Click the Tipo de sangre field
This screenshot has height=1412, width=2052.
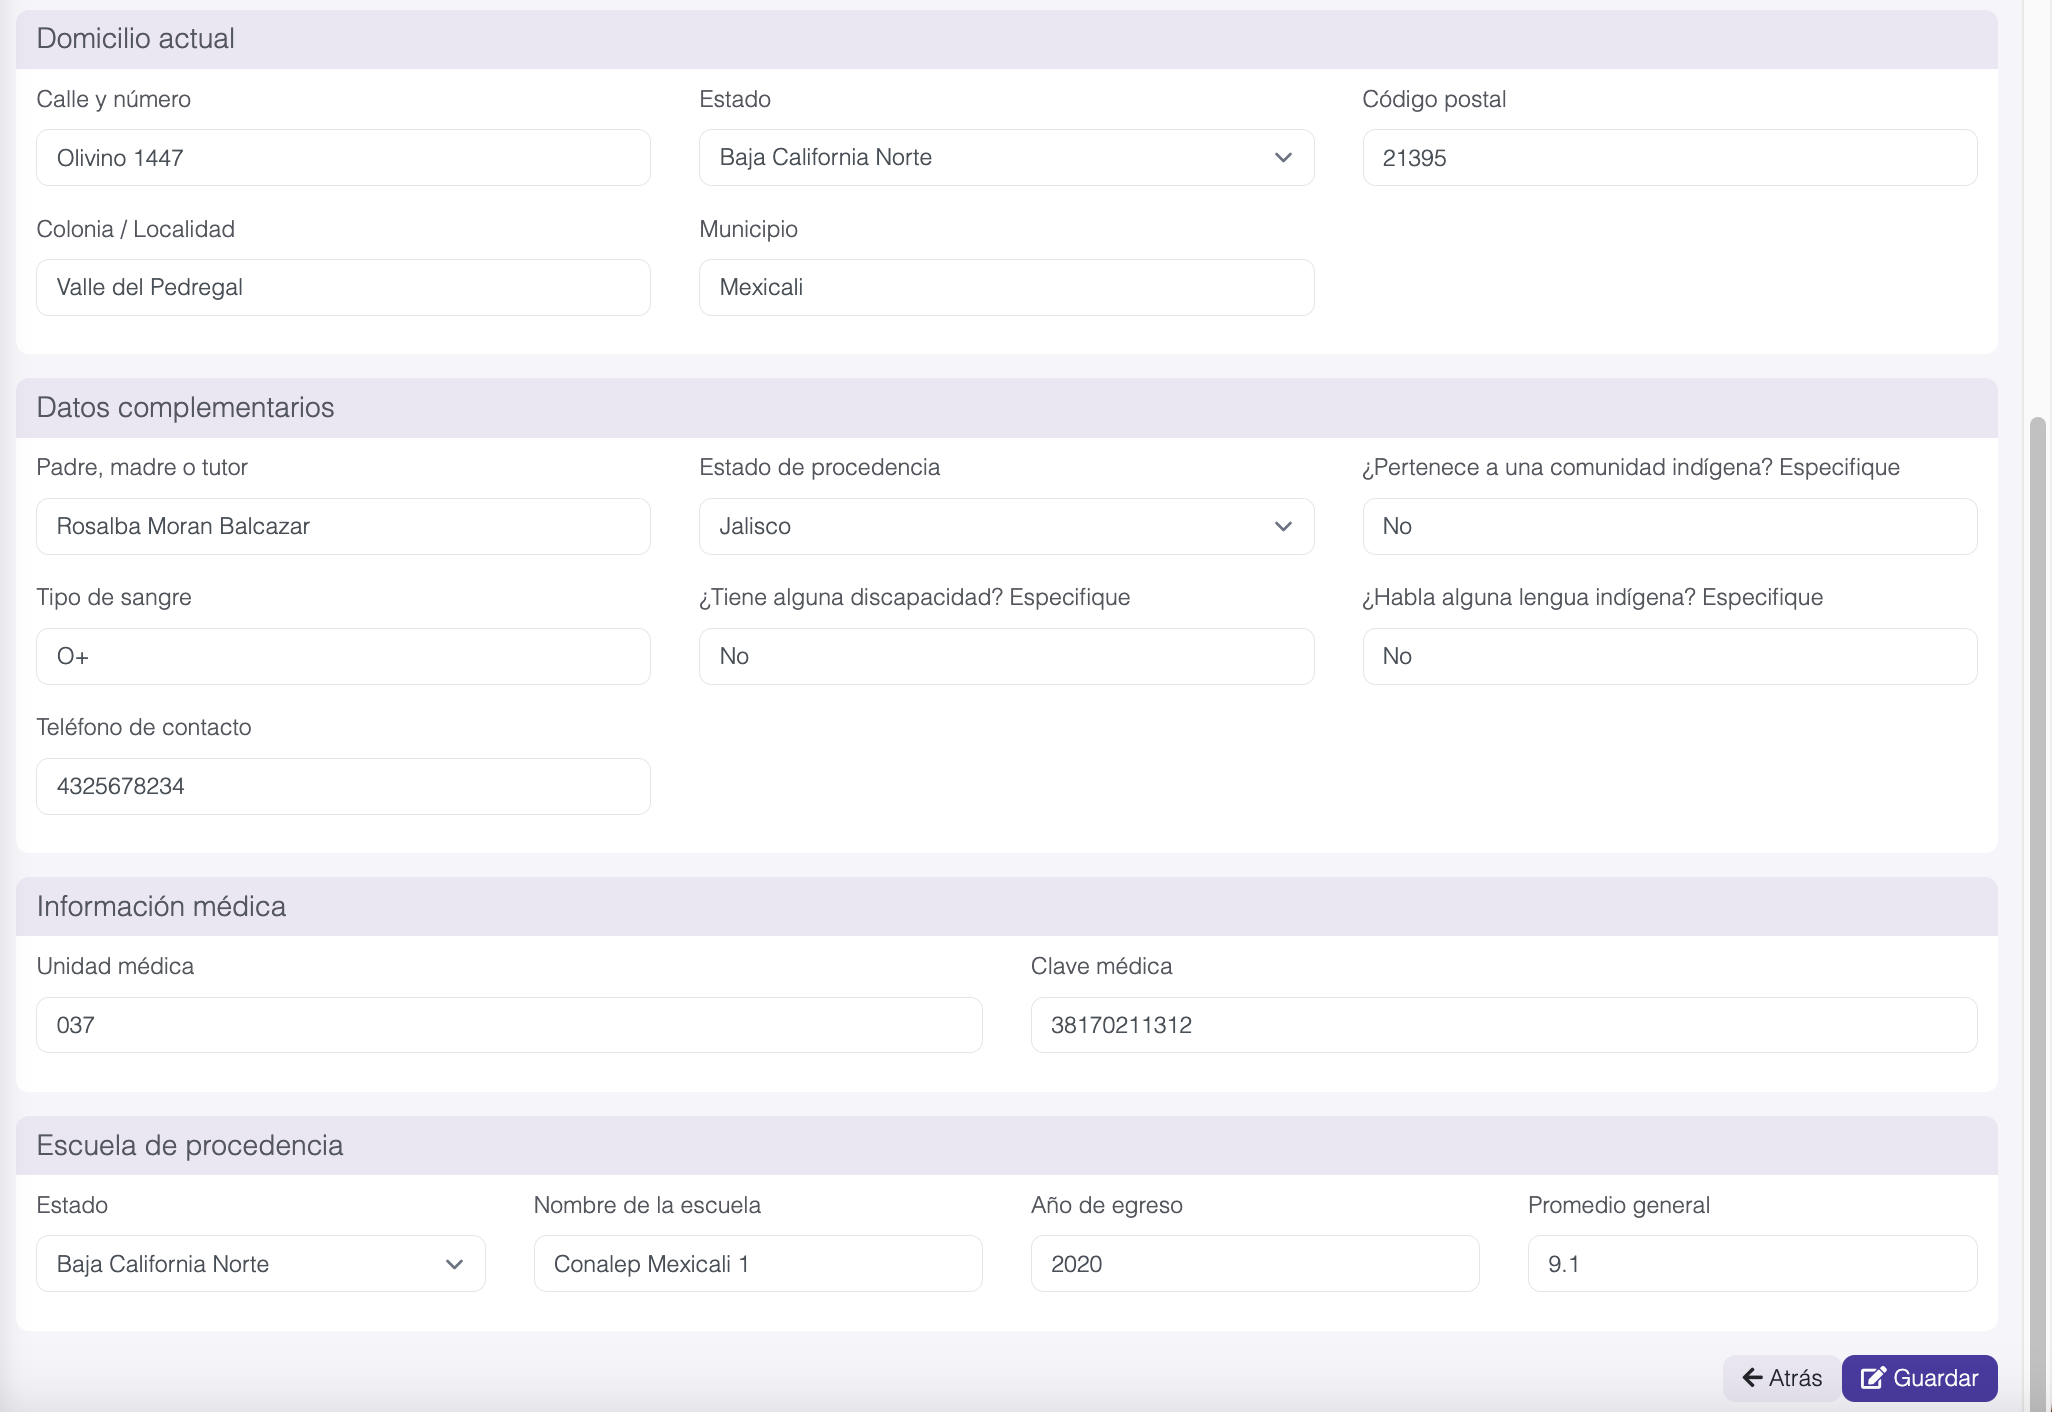(343, 656)
